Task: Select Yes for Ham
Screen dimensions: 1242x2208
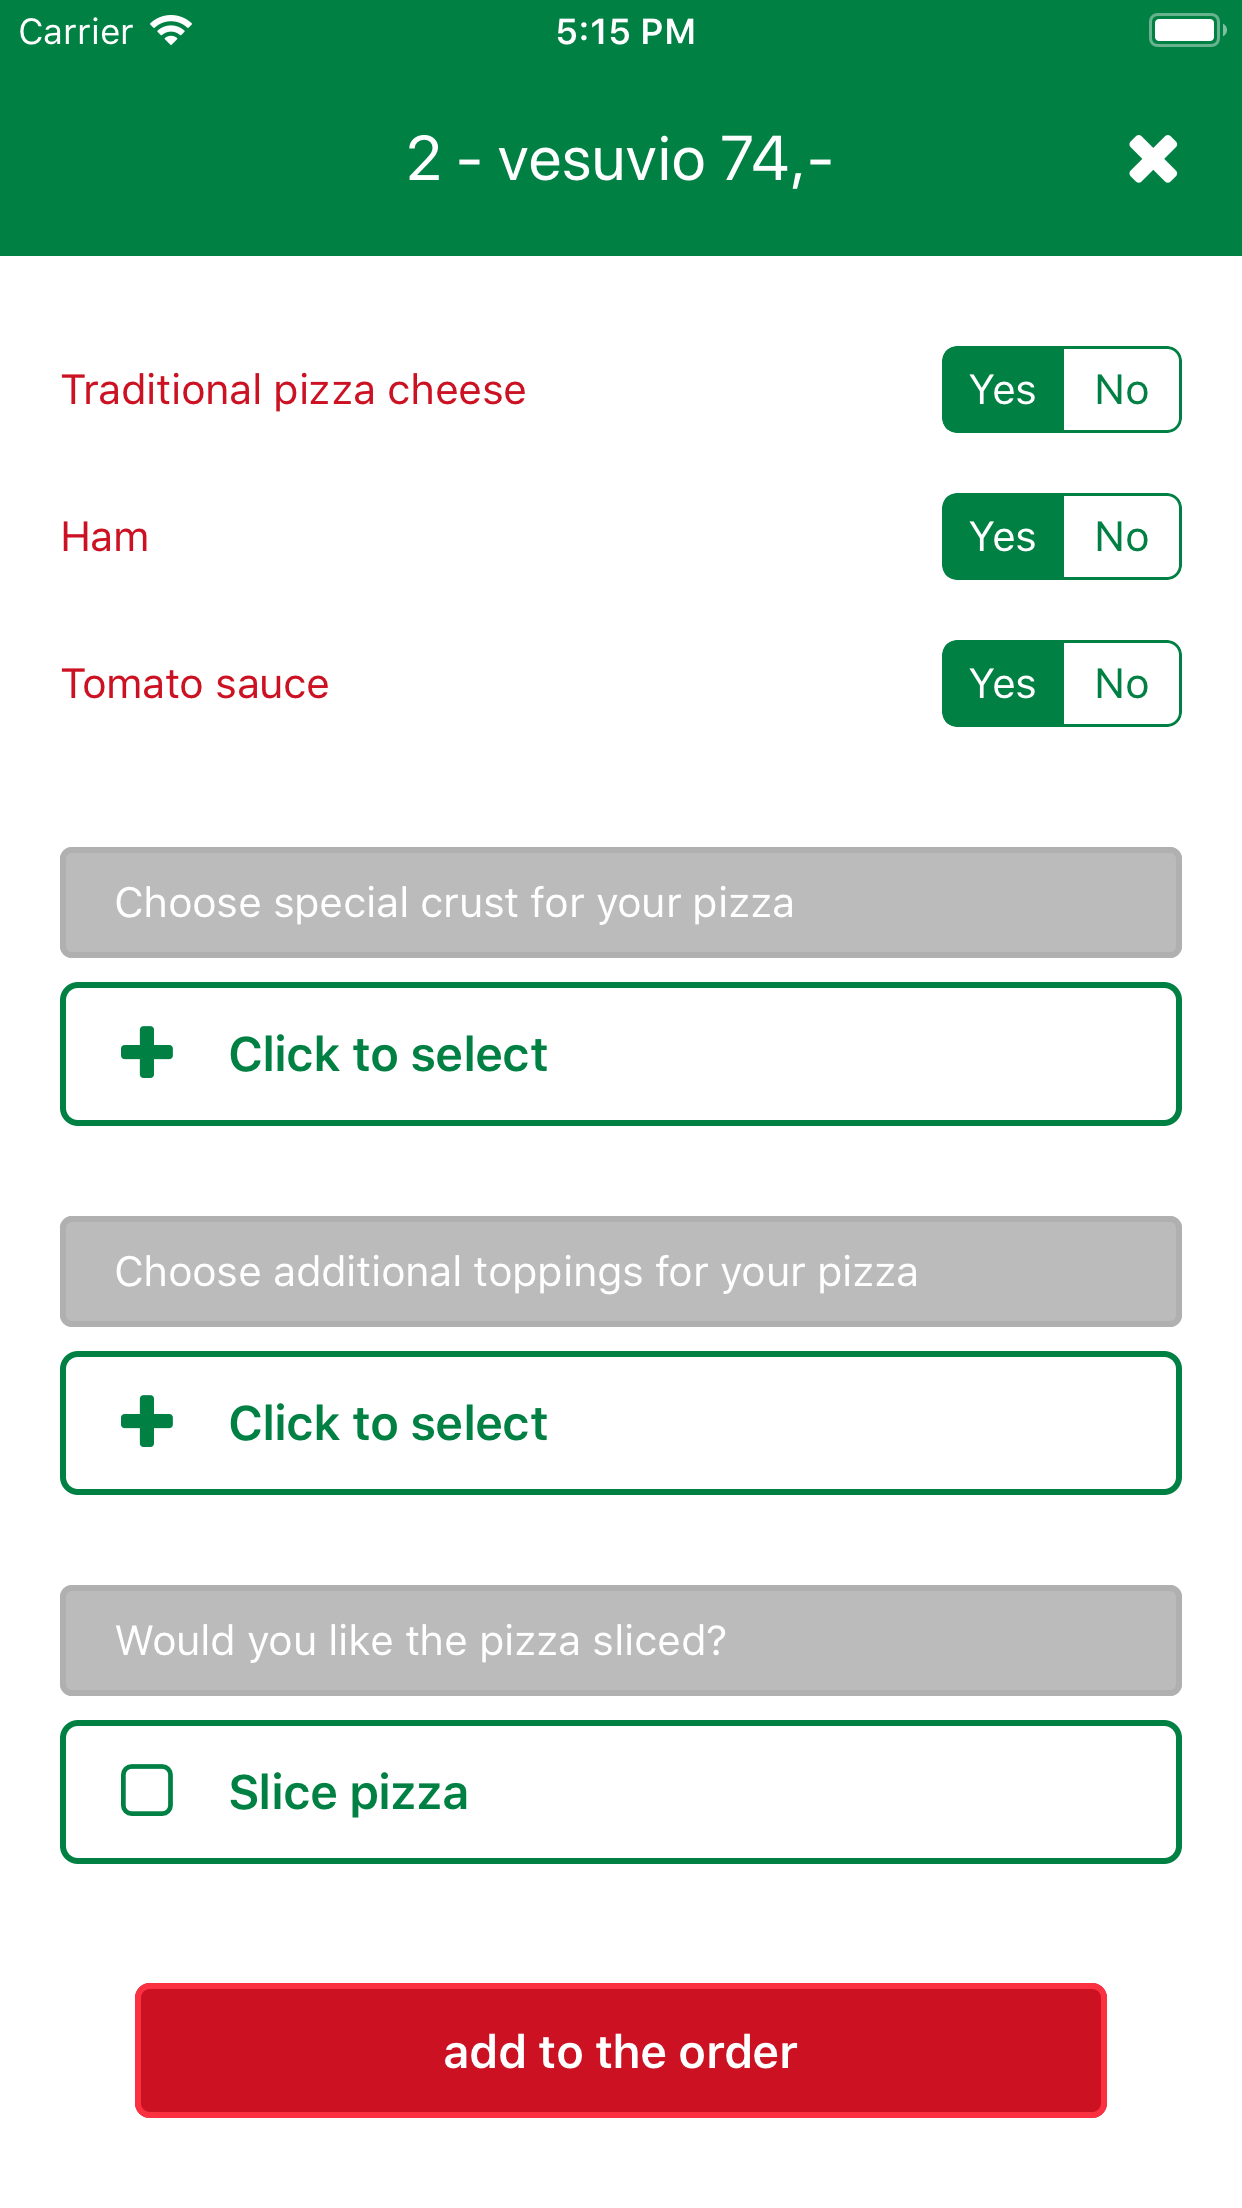Action: pos(1002,537)
